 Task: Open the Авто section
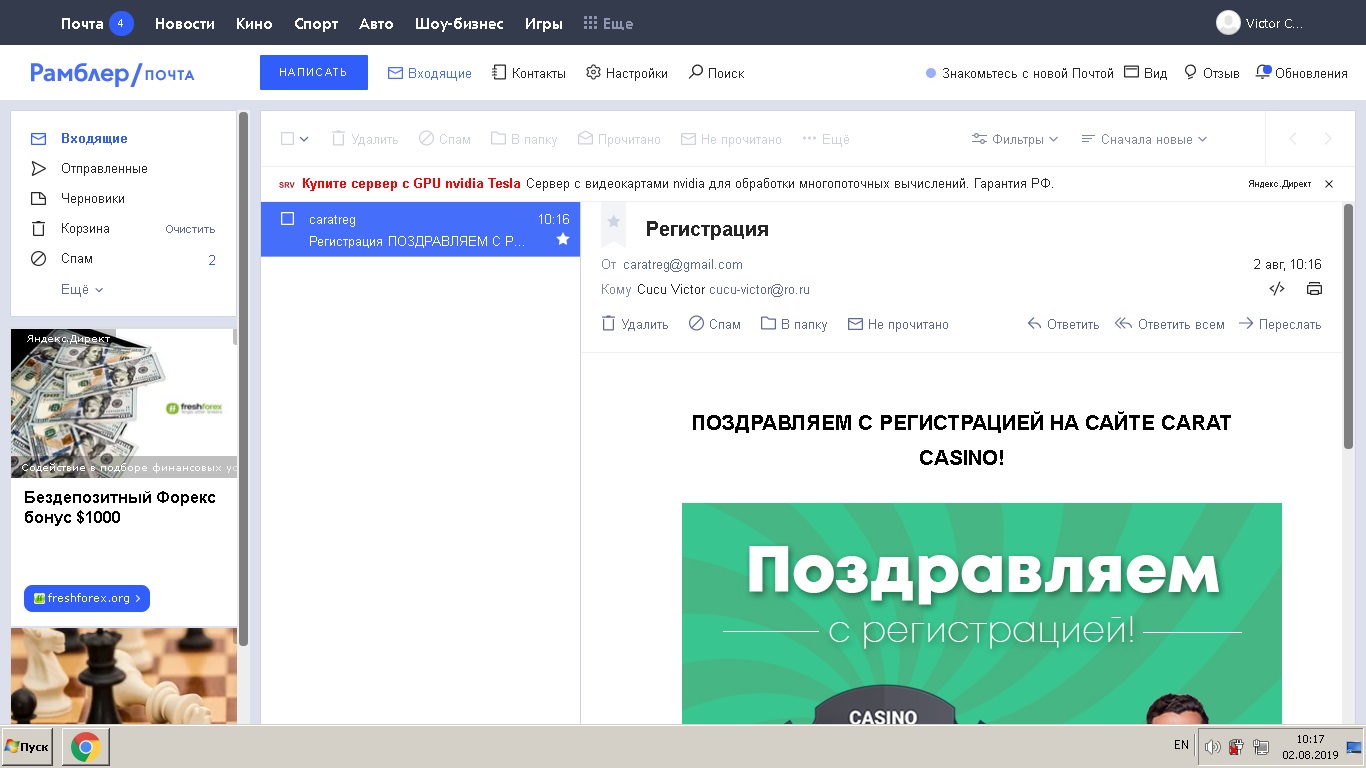[x=376, y=23]
